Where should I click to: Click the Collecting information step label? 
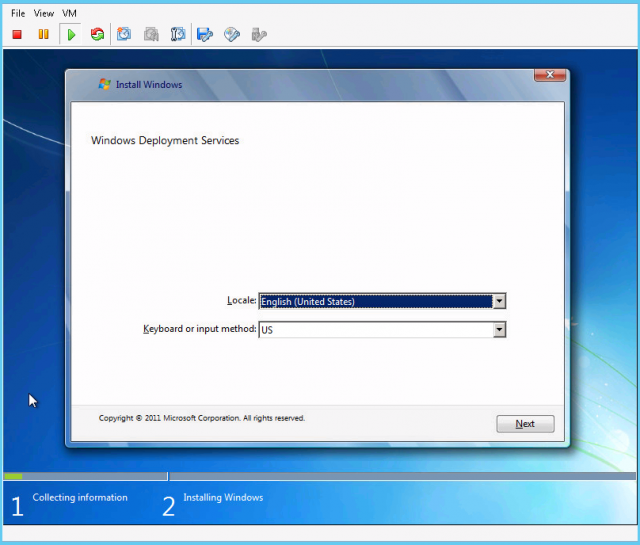[x=80, y=497]
